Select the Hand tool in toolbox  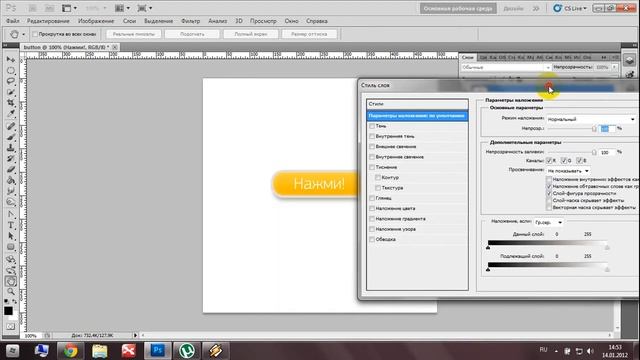coord(11,281)
